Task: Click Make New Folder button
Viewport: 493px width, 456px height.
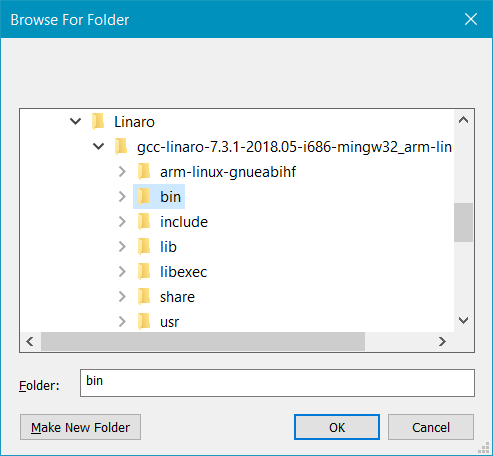Action: click(x=80, y=427)
